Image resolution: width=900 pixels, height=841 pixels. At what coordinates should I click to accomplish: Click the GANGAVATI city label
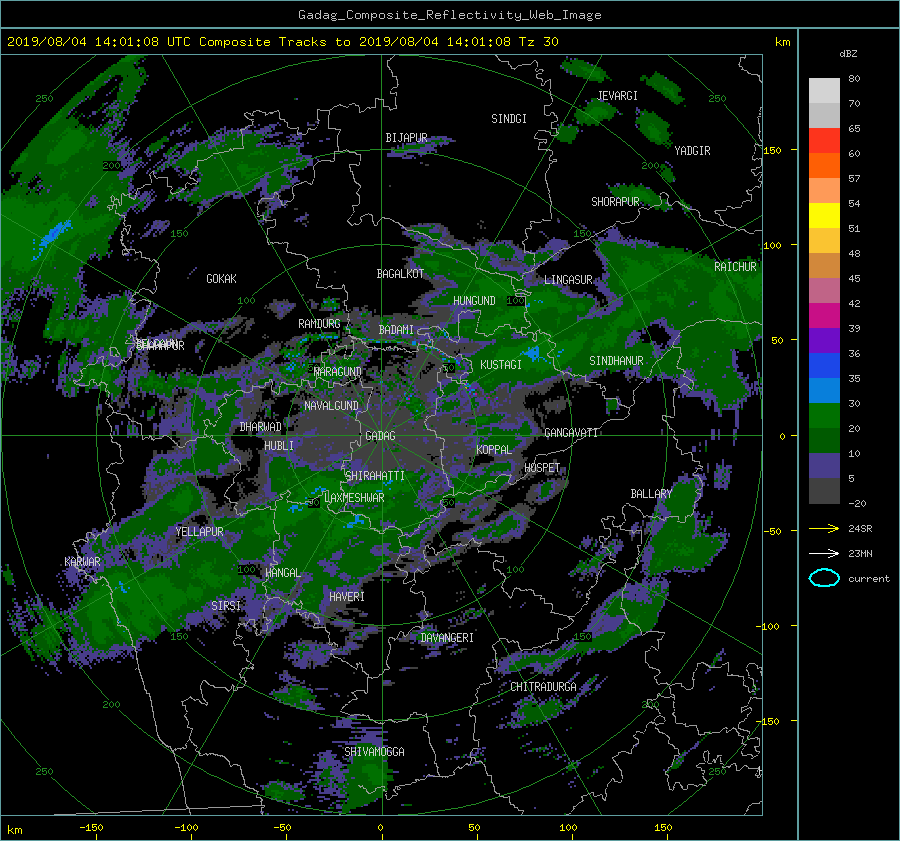coord(571,432)
